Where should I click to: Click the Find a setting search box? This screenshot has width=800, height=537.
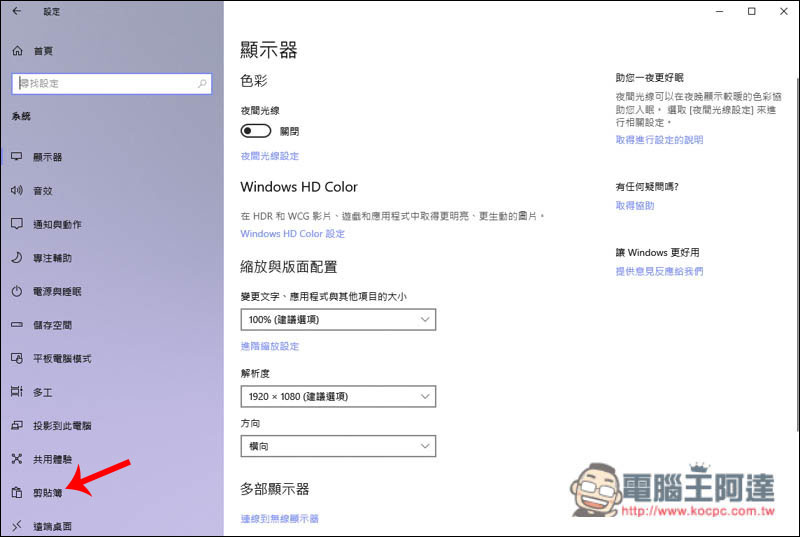[110, 84]
